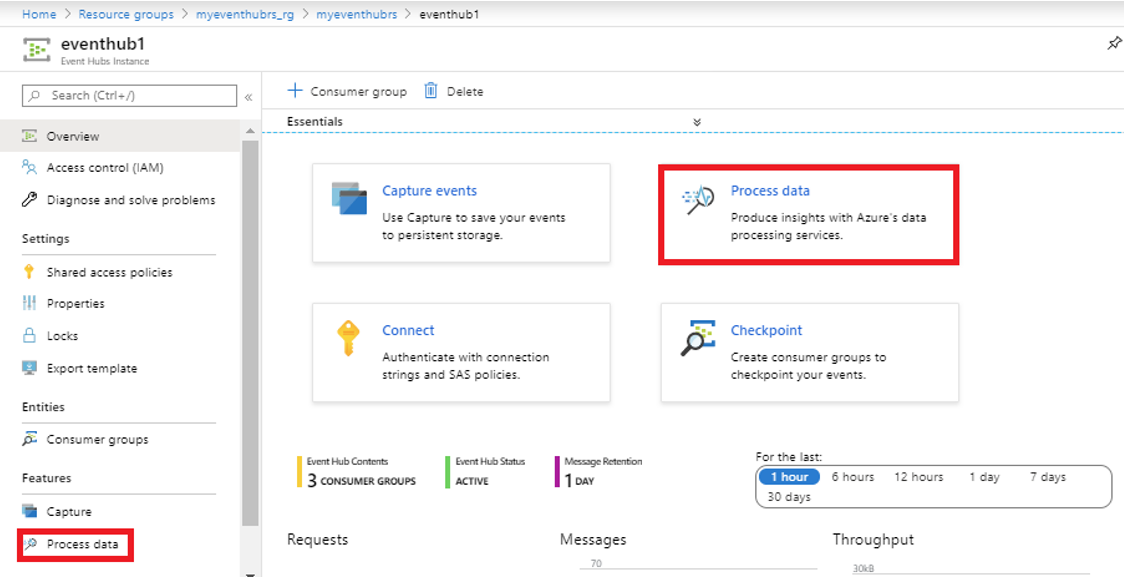
Task: Click the Overview icon in sidebar
Action: 29,136
